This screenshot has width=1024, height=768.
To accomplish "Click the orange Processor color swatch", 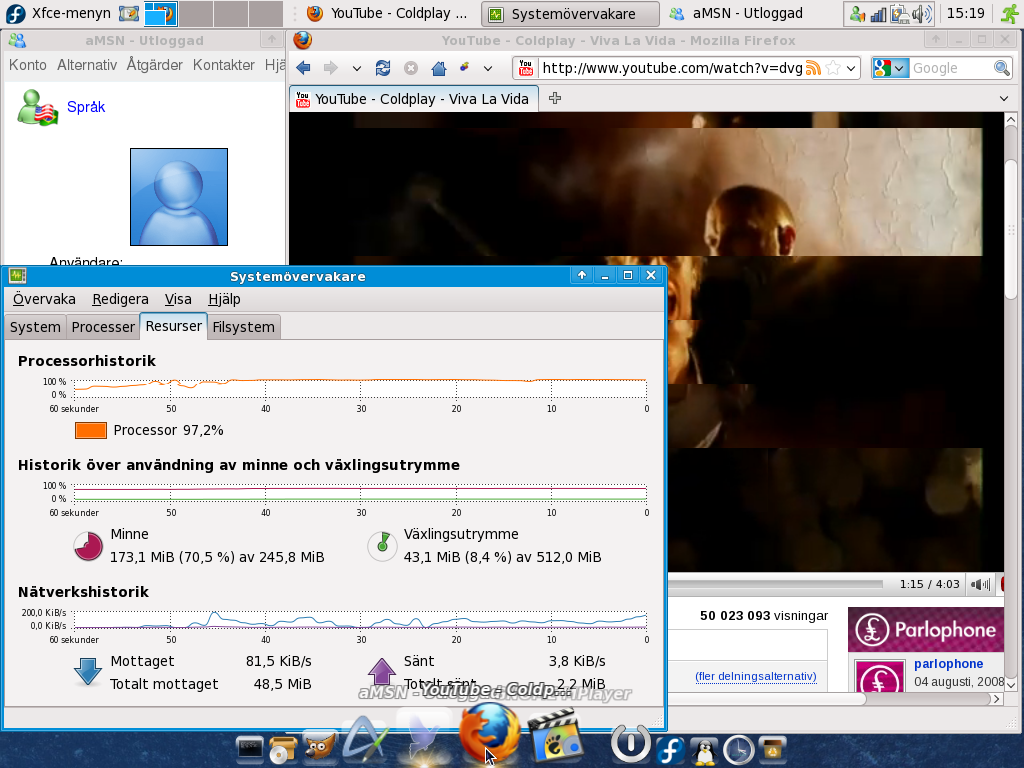I will pyautogui.click(x=91, y=430).
